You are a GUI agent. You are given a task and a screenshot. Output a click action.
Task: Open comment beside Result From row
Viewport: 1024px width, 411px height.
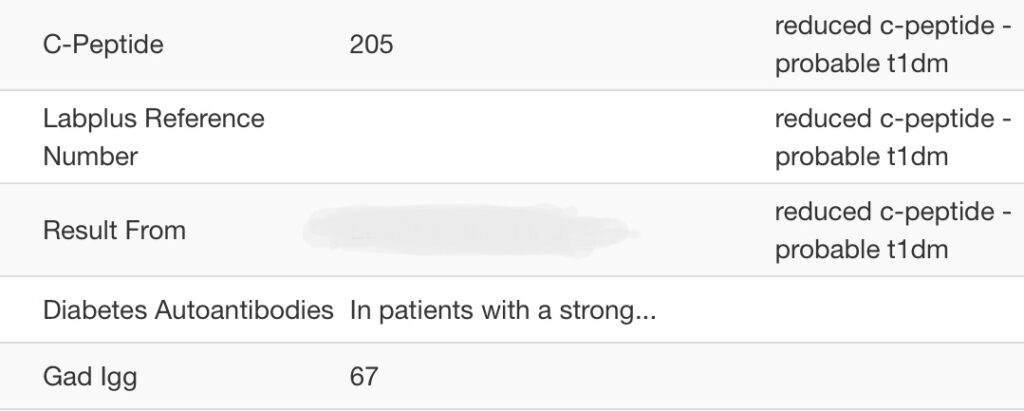click(x=893, y=231)
